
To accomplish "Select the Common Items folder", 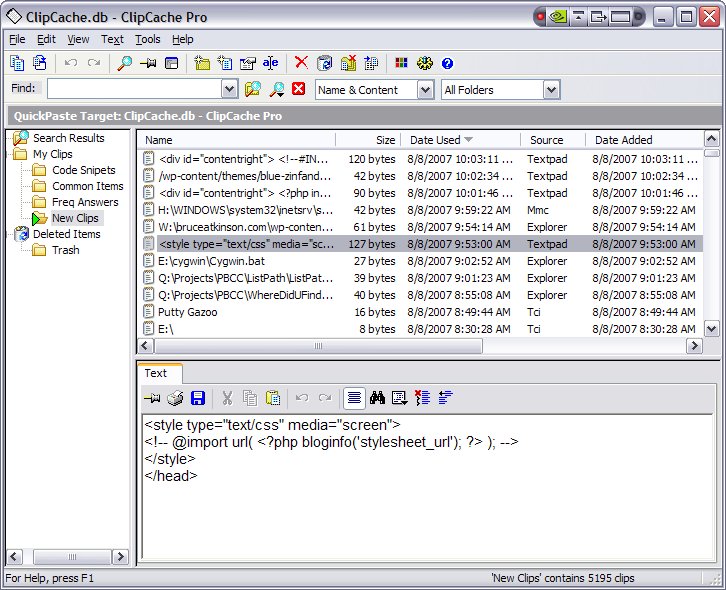I will click(x=88, y=186).
